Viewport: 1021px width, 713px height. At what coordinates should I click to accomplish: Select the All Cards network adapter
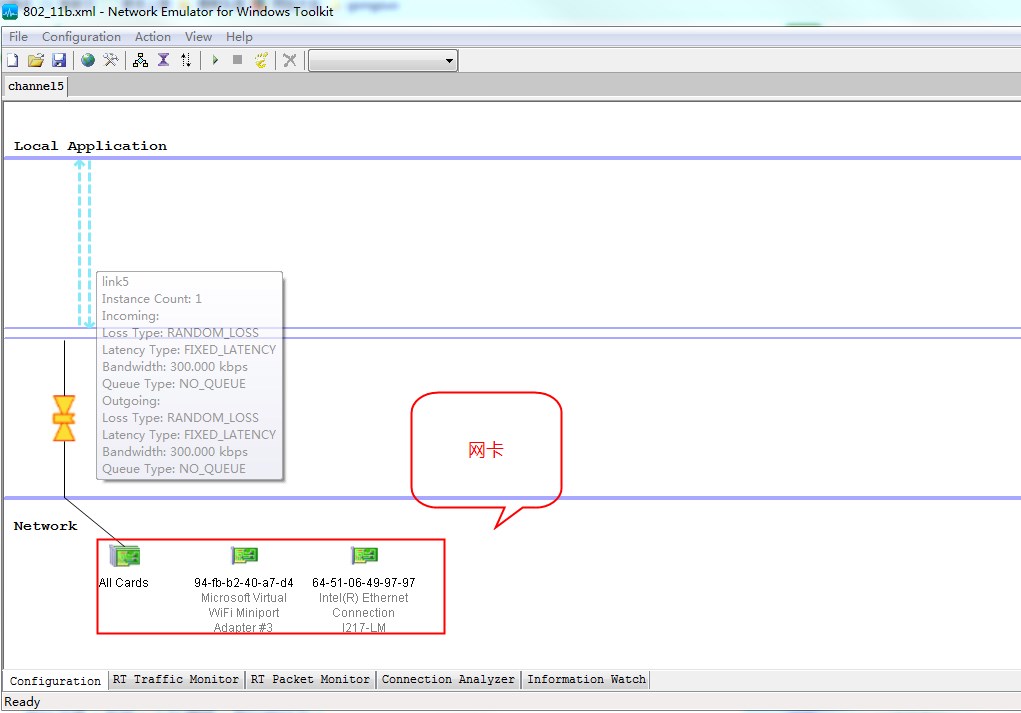click(124, 556)
